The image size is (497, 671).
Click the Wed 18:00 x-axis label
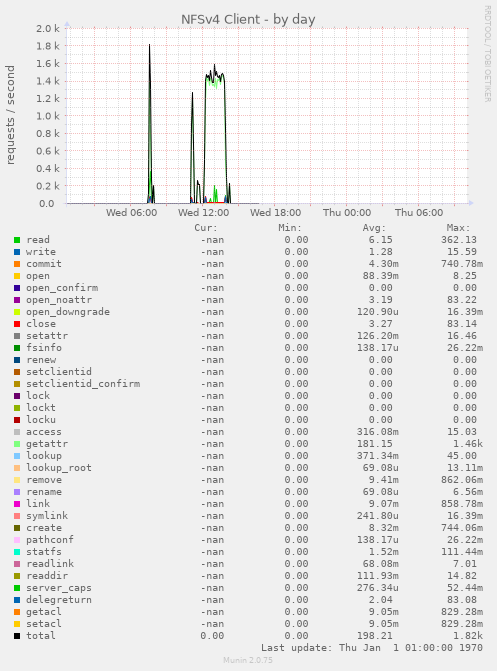[275, 213]
